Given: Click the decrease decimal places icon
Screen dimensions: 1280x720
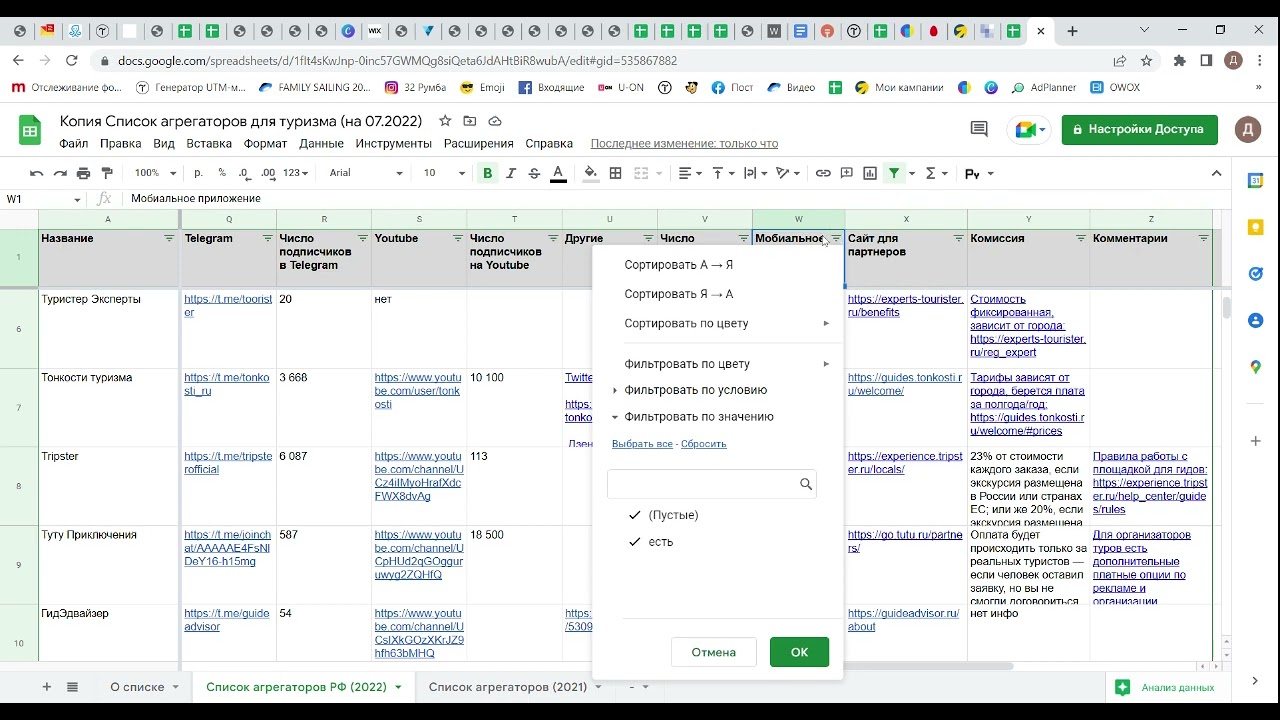Looking at the screenshot, I should 244,173.
